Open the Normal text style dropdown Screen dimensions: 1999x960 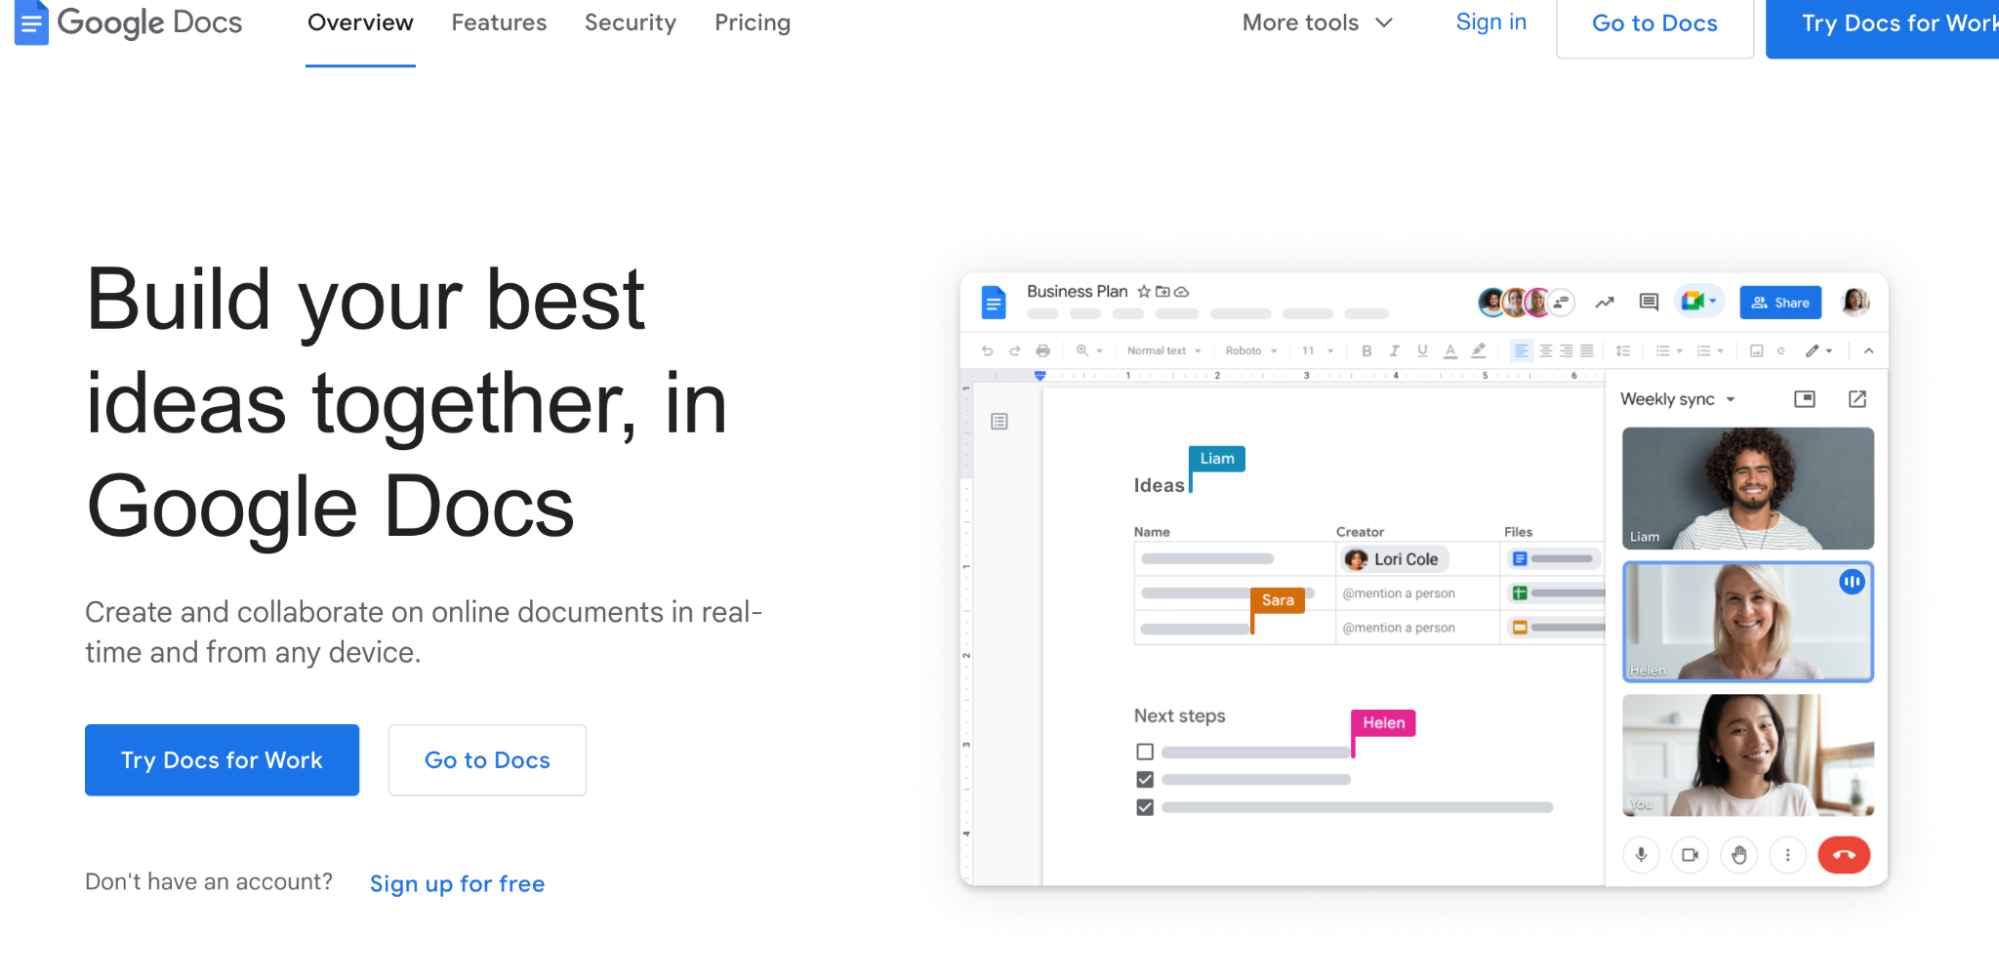(1164, 351)
